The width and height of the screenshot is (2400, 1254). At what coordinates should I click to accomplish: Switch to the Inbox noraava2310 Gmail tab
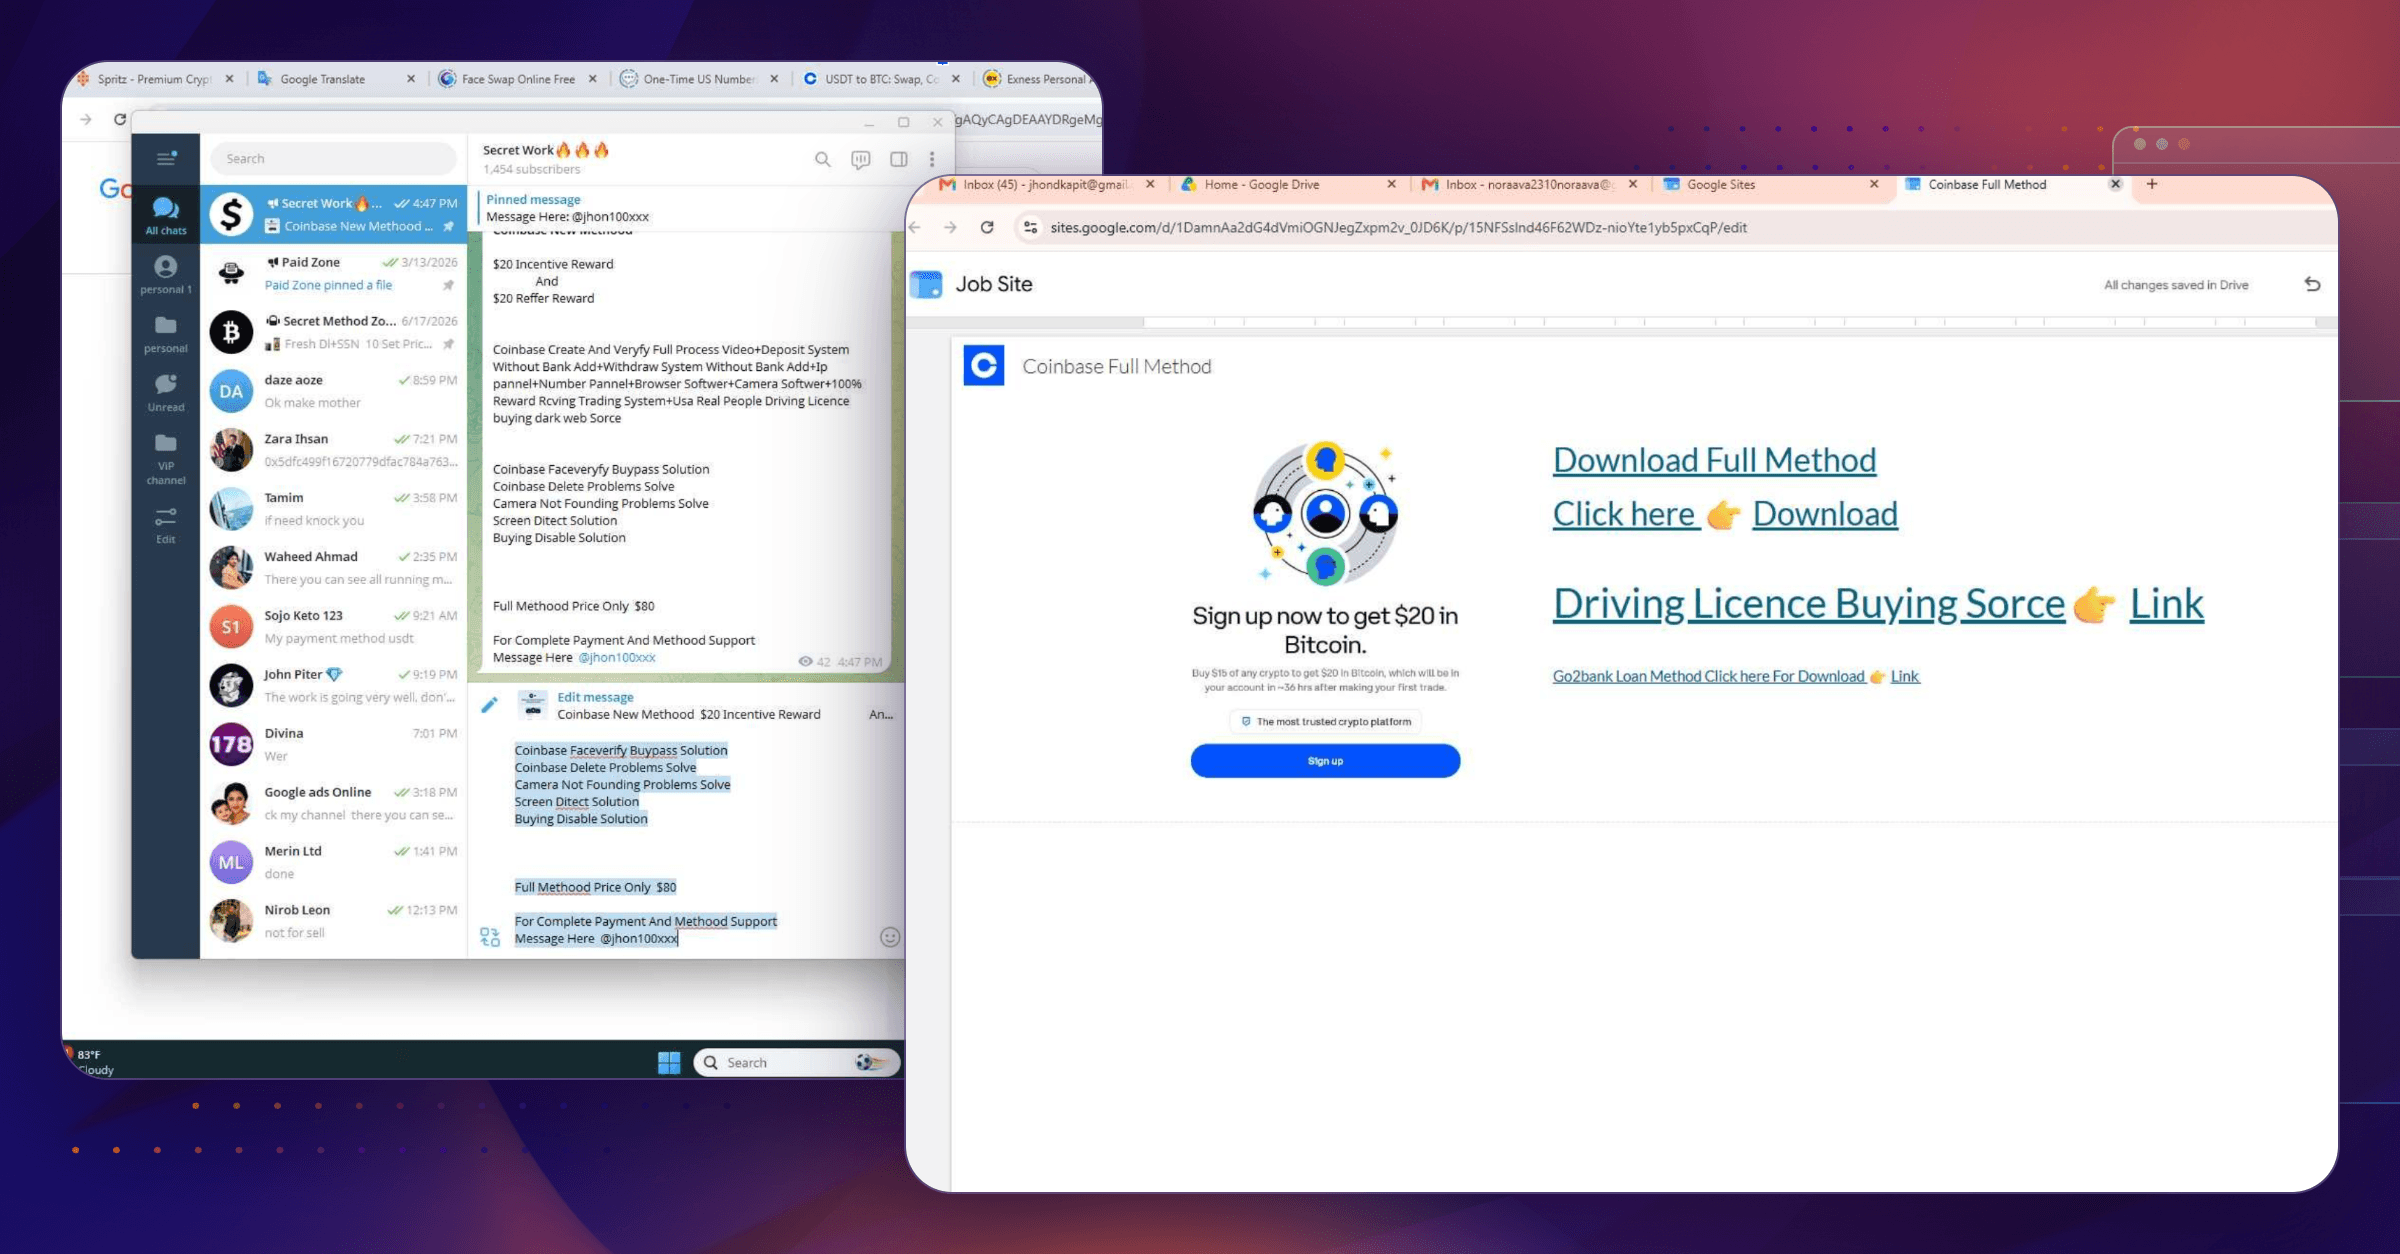[x=1530, y=184]
